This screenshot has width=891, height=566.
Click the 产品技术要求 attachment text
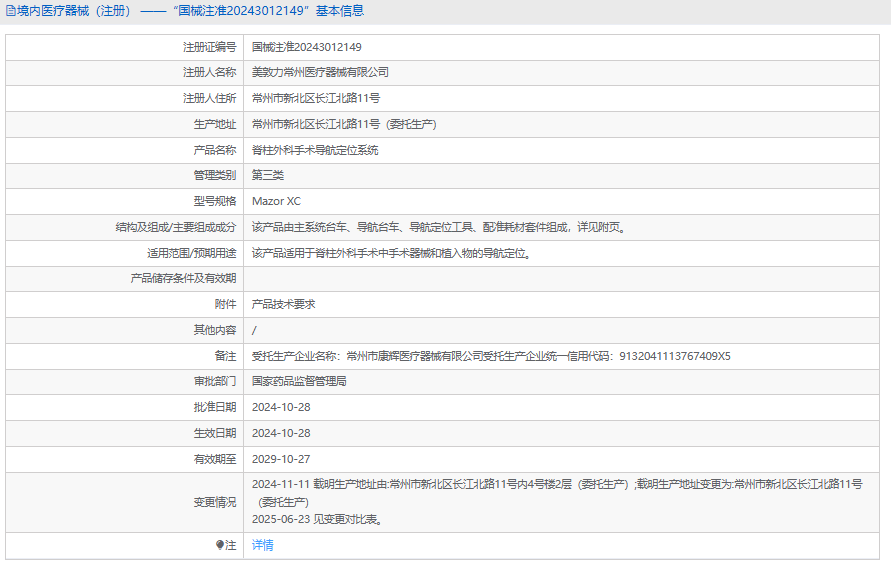[283, 304]
